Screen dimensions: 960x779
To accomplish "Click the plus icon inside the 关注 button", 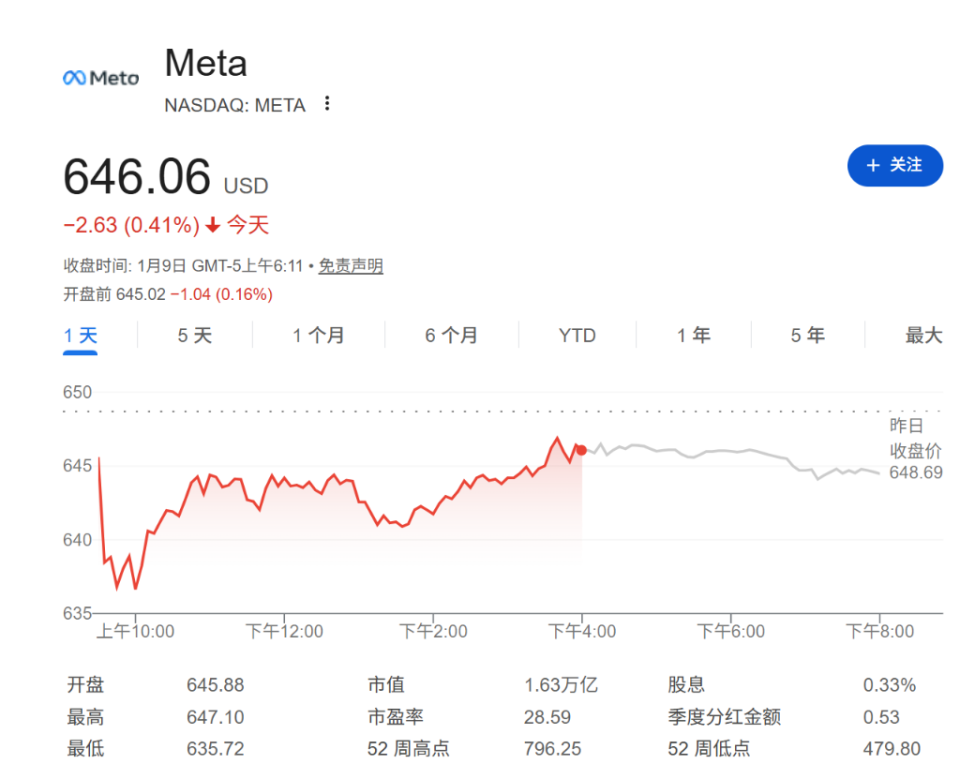I will (874, 166).
